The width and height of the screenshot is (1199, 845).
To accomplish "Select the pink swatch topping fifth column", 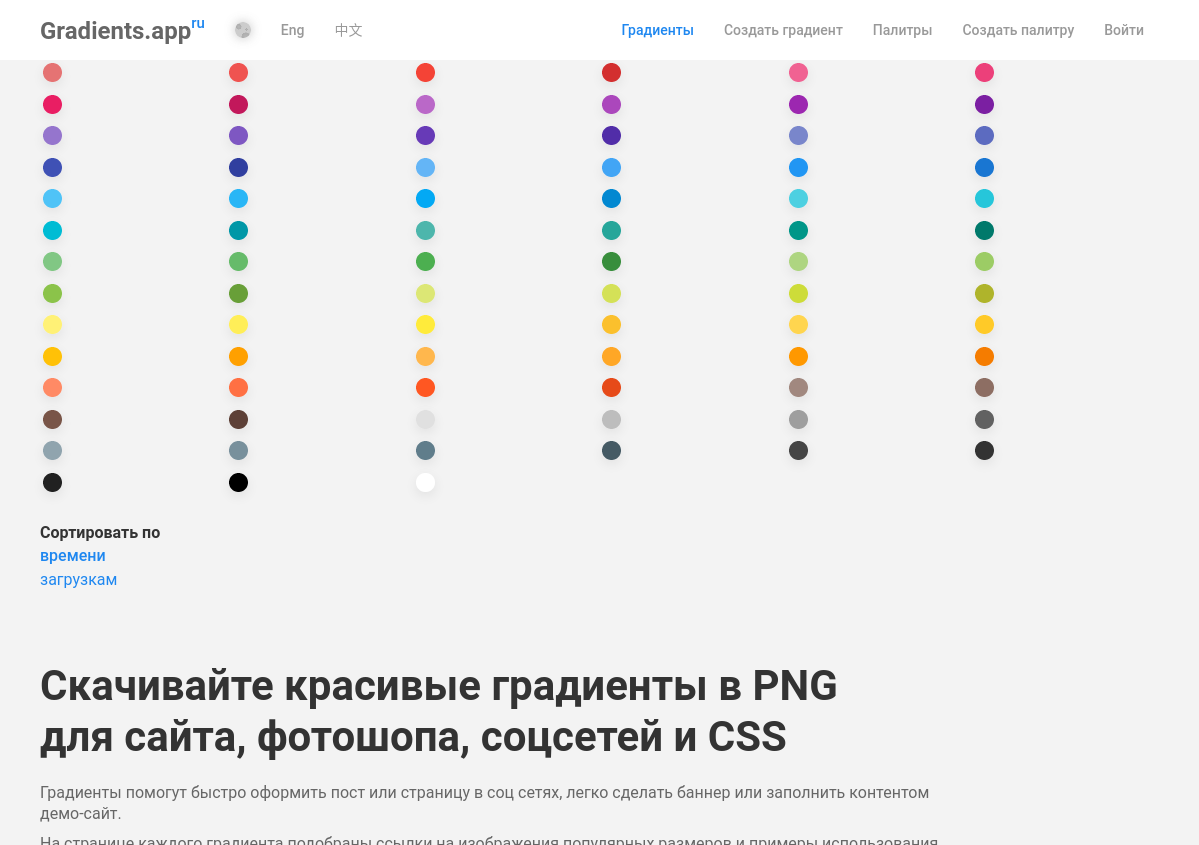I will pos(798,73).
